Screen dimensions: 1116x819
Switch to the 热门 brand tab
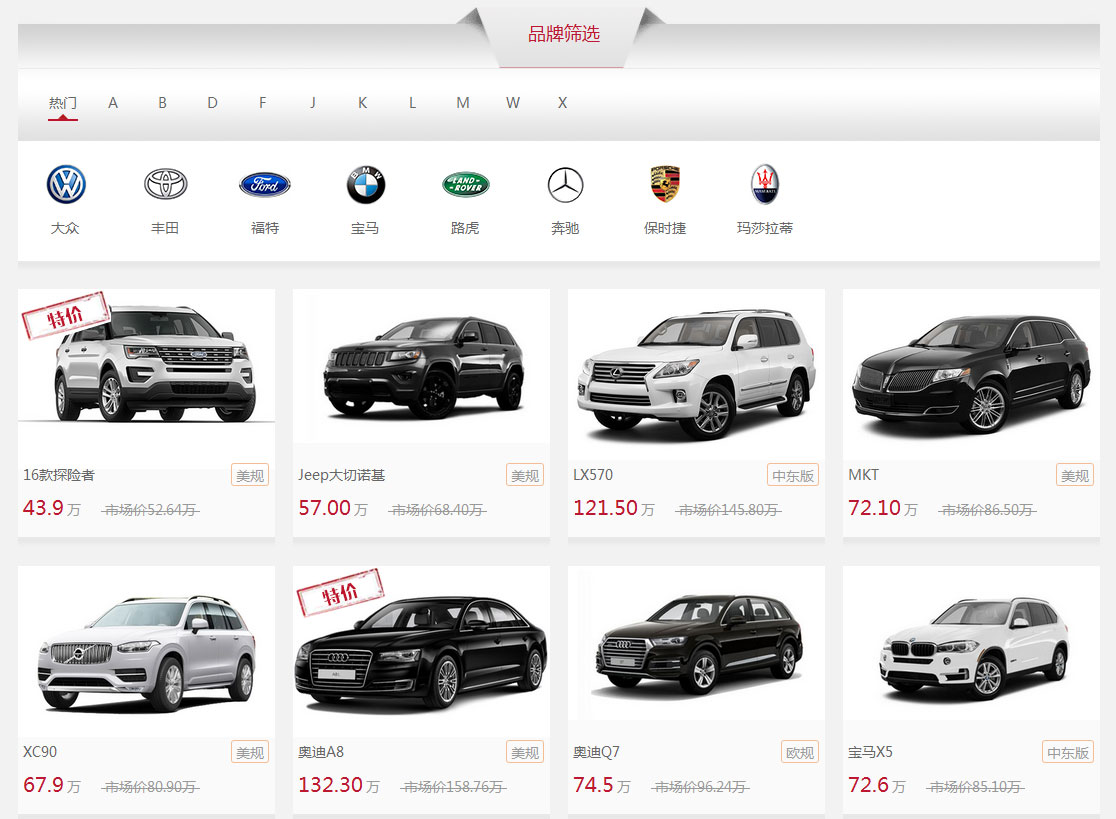click(x=62, y=103)
